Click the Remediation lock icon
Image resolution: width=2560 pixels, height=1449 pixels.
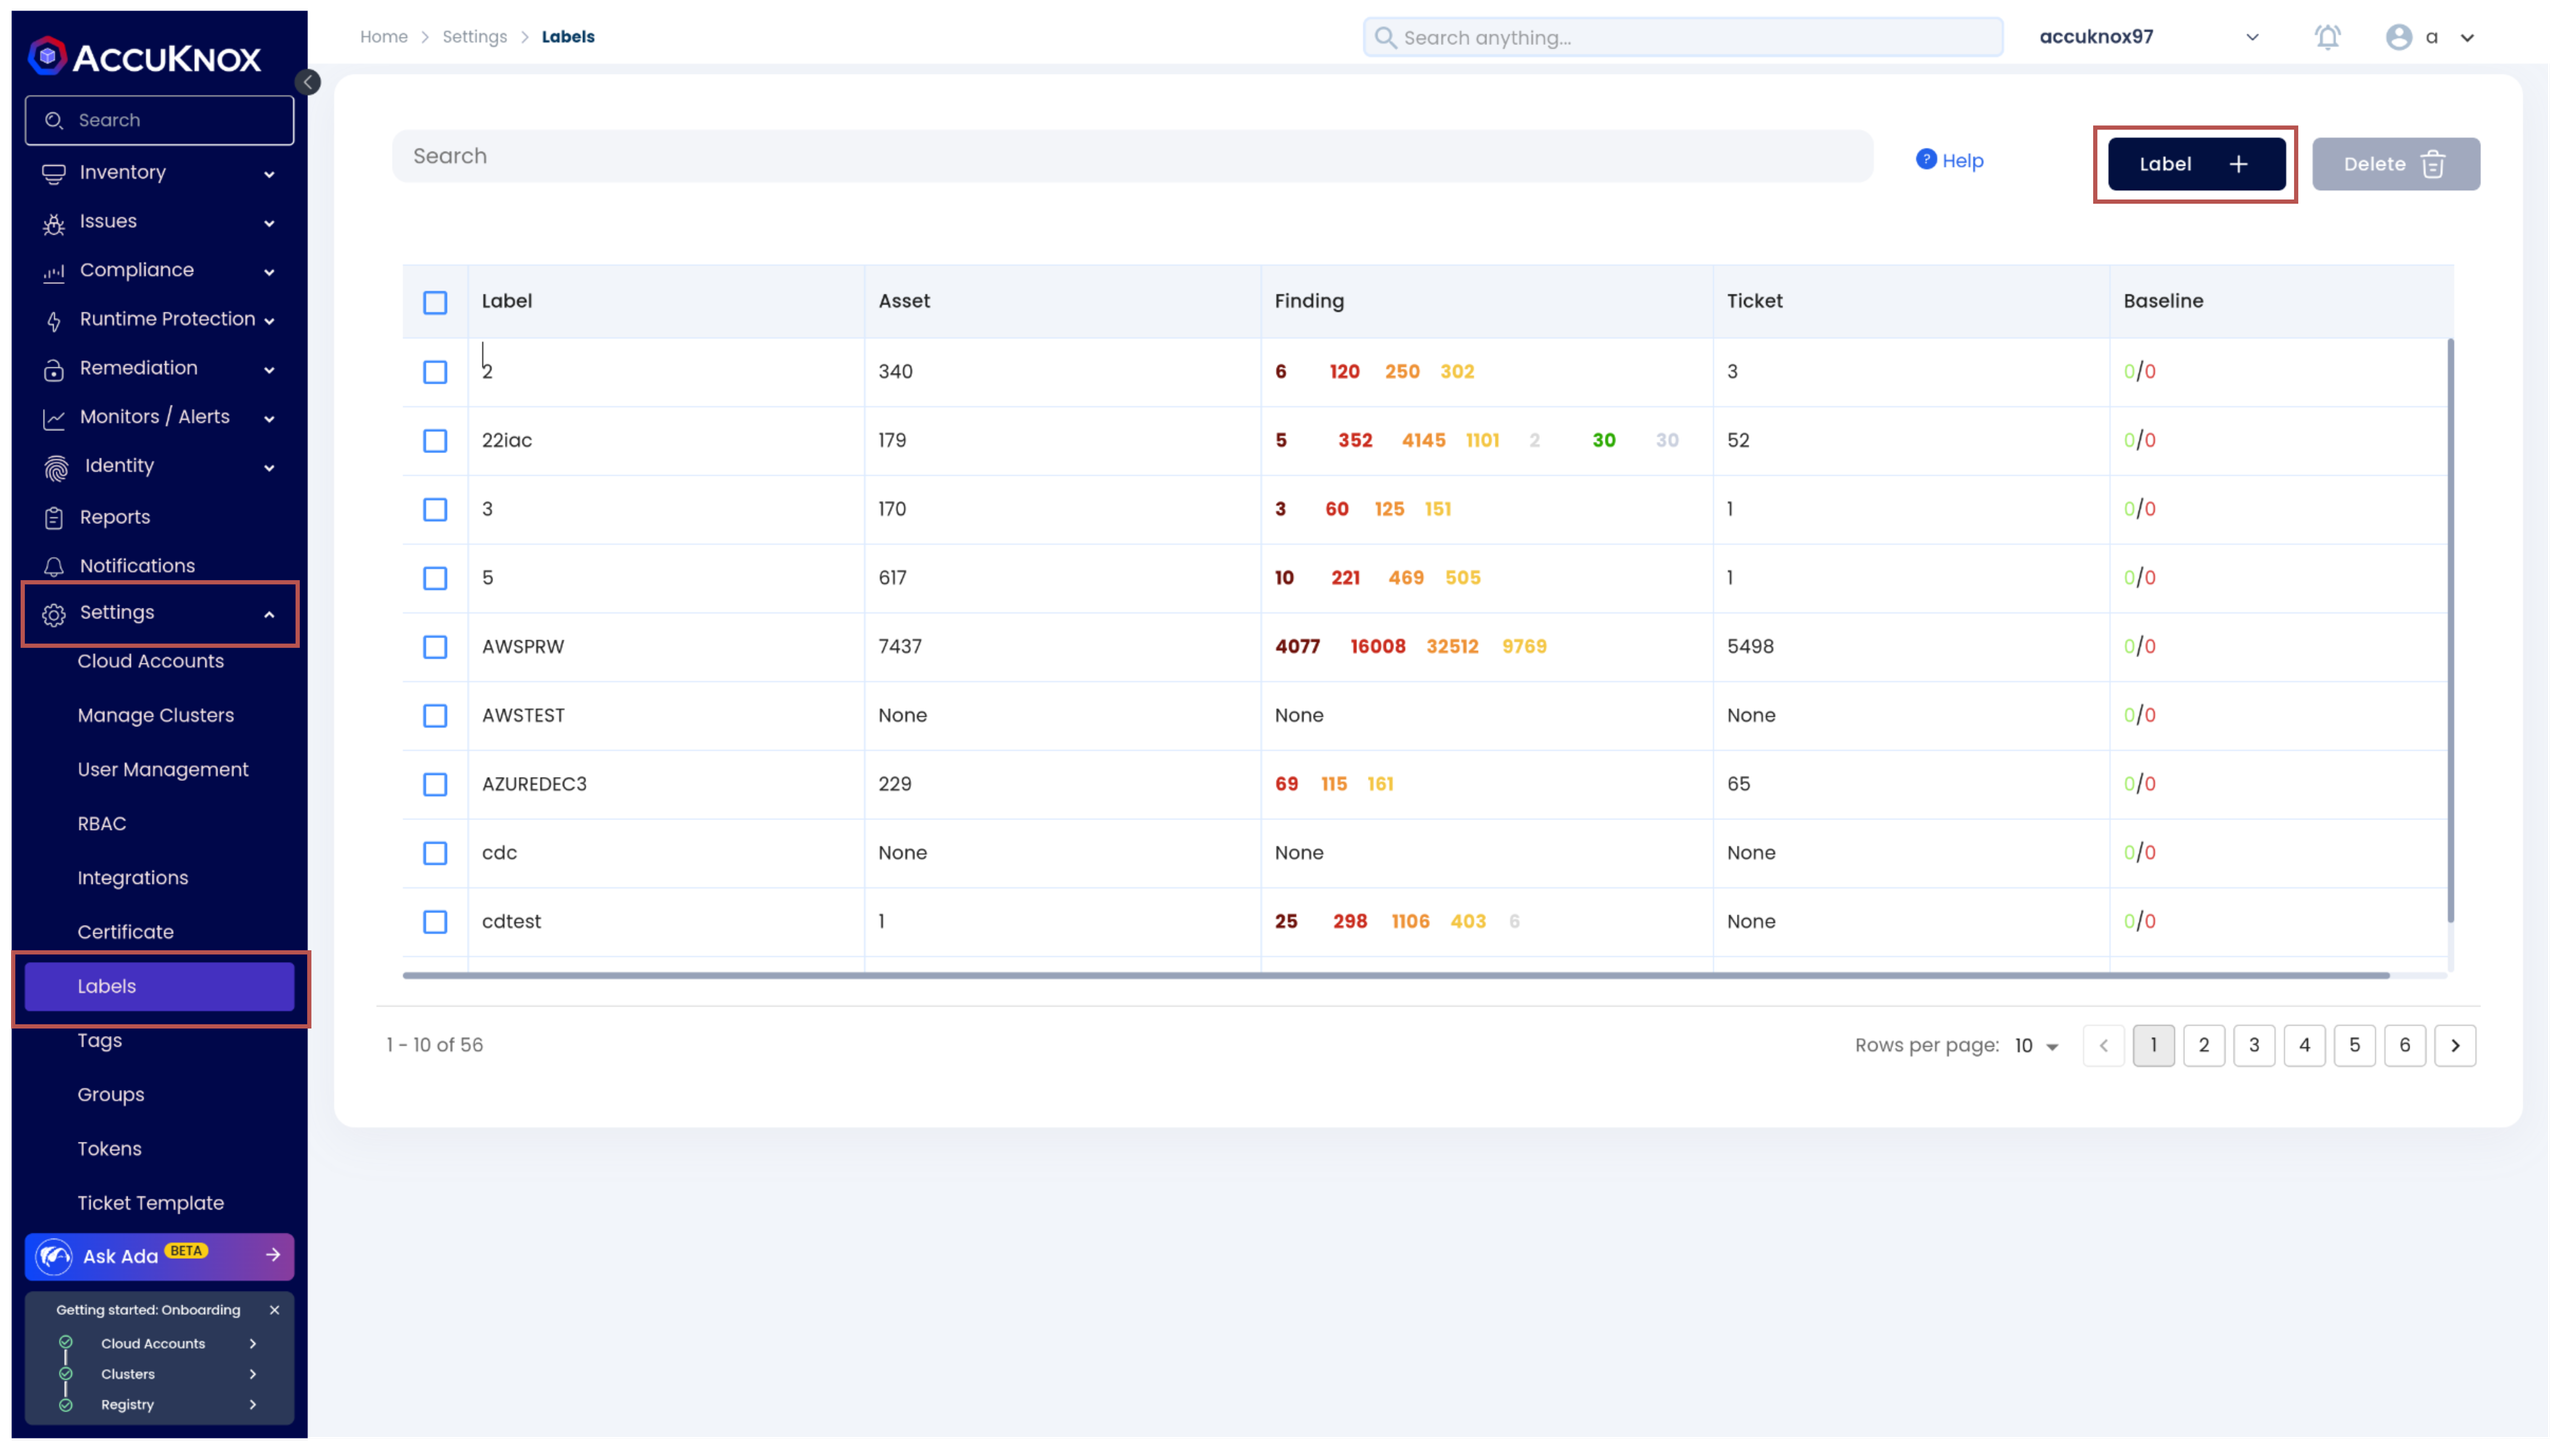pos(54,370)
